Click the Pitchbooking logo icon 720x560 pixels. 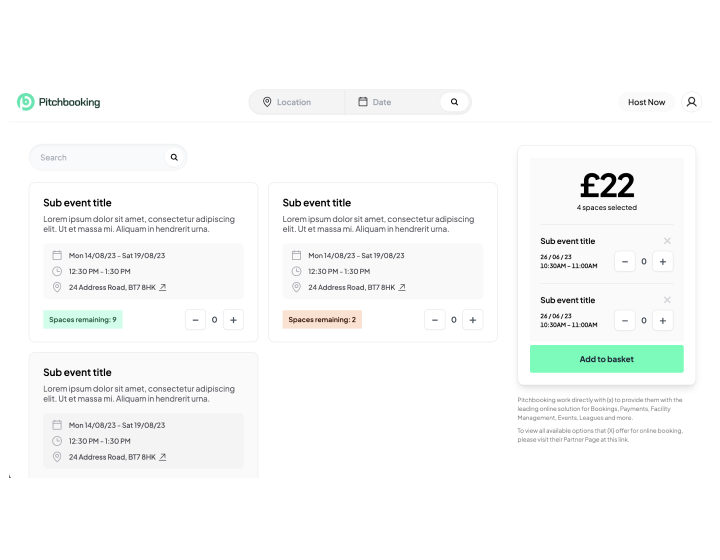click(x=26, y=102)
